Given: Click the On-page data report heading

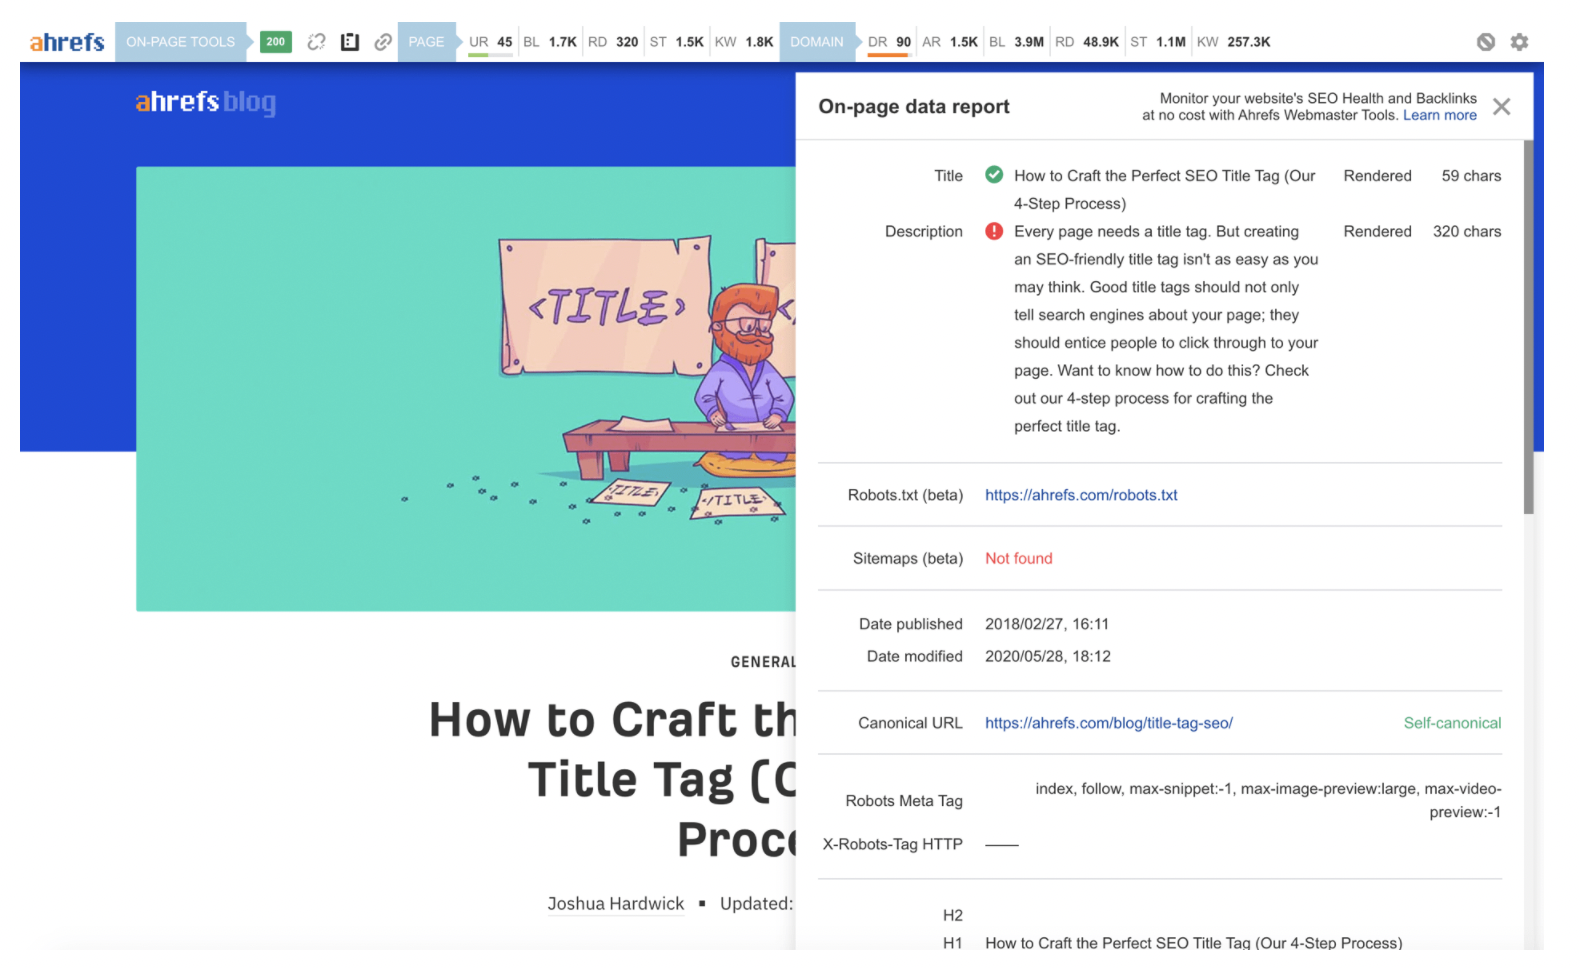Looking at the screenshot, I should click(x=914, y=107).
